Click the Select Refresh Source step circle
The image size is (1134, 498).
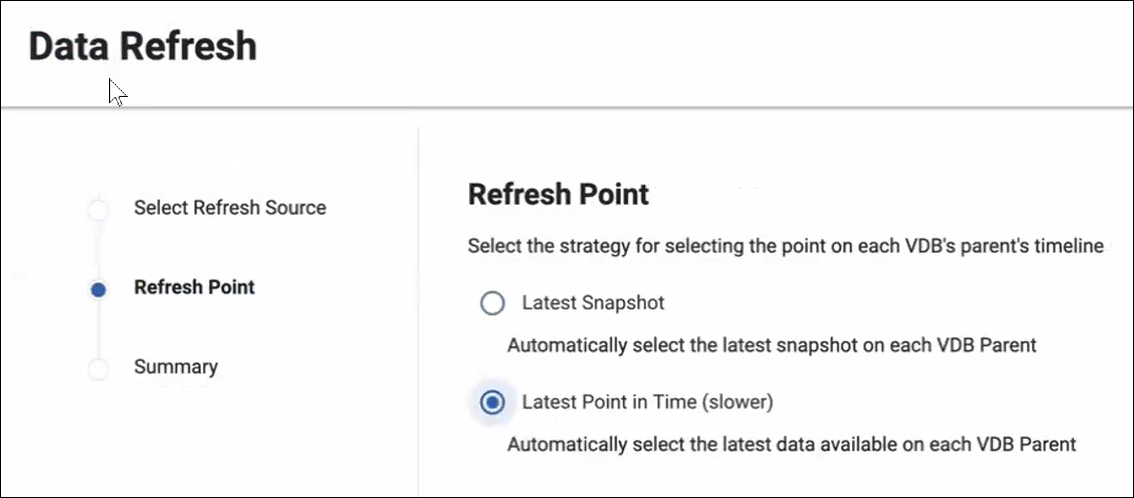click(x=98, y=210)
